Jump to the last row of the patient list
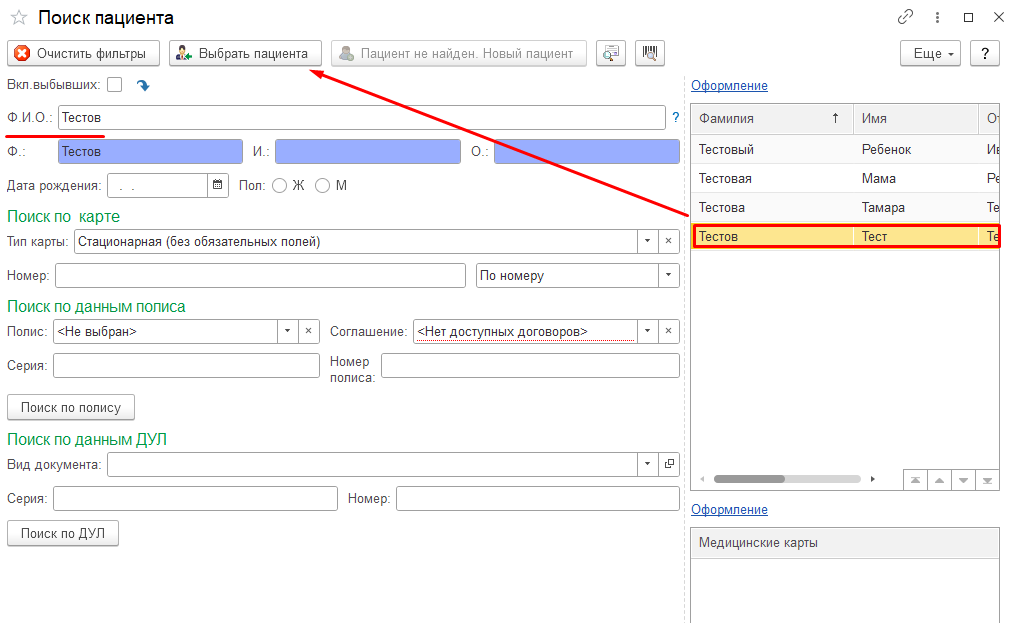Screen dimensions: 1011x623 (x=987, y=480)
